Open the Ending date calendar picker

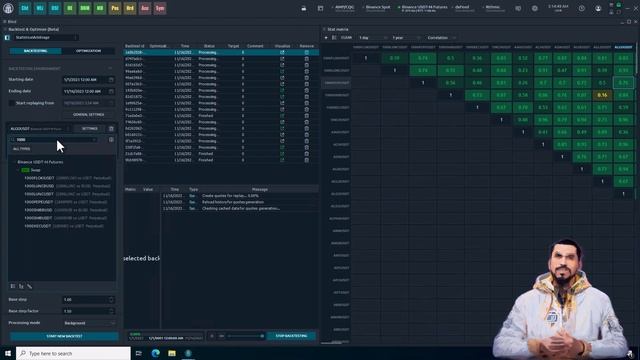click(111, 91)
